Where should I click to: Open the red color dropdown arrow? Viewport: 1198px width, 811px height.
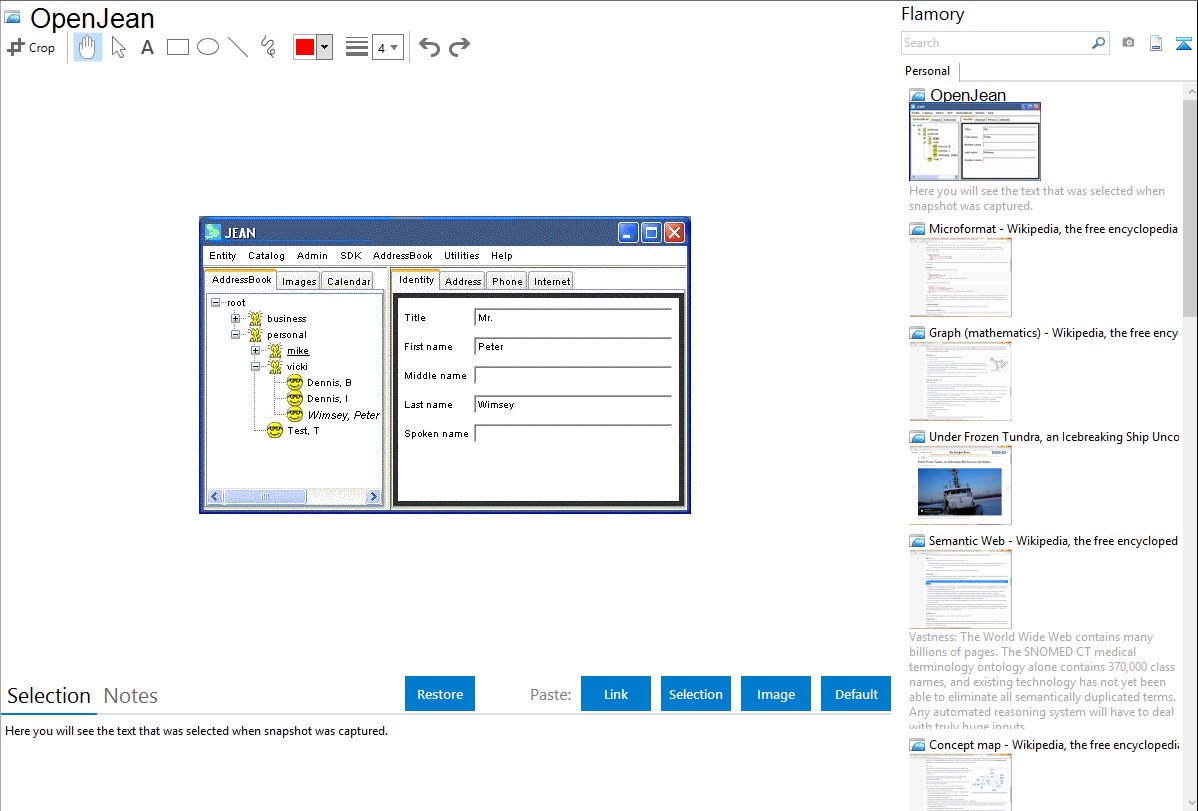[324, 47]
